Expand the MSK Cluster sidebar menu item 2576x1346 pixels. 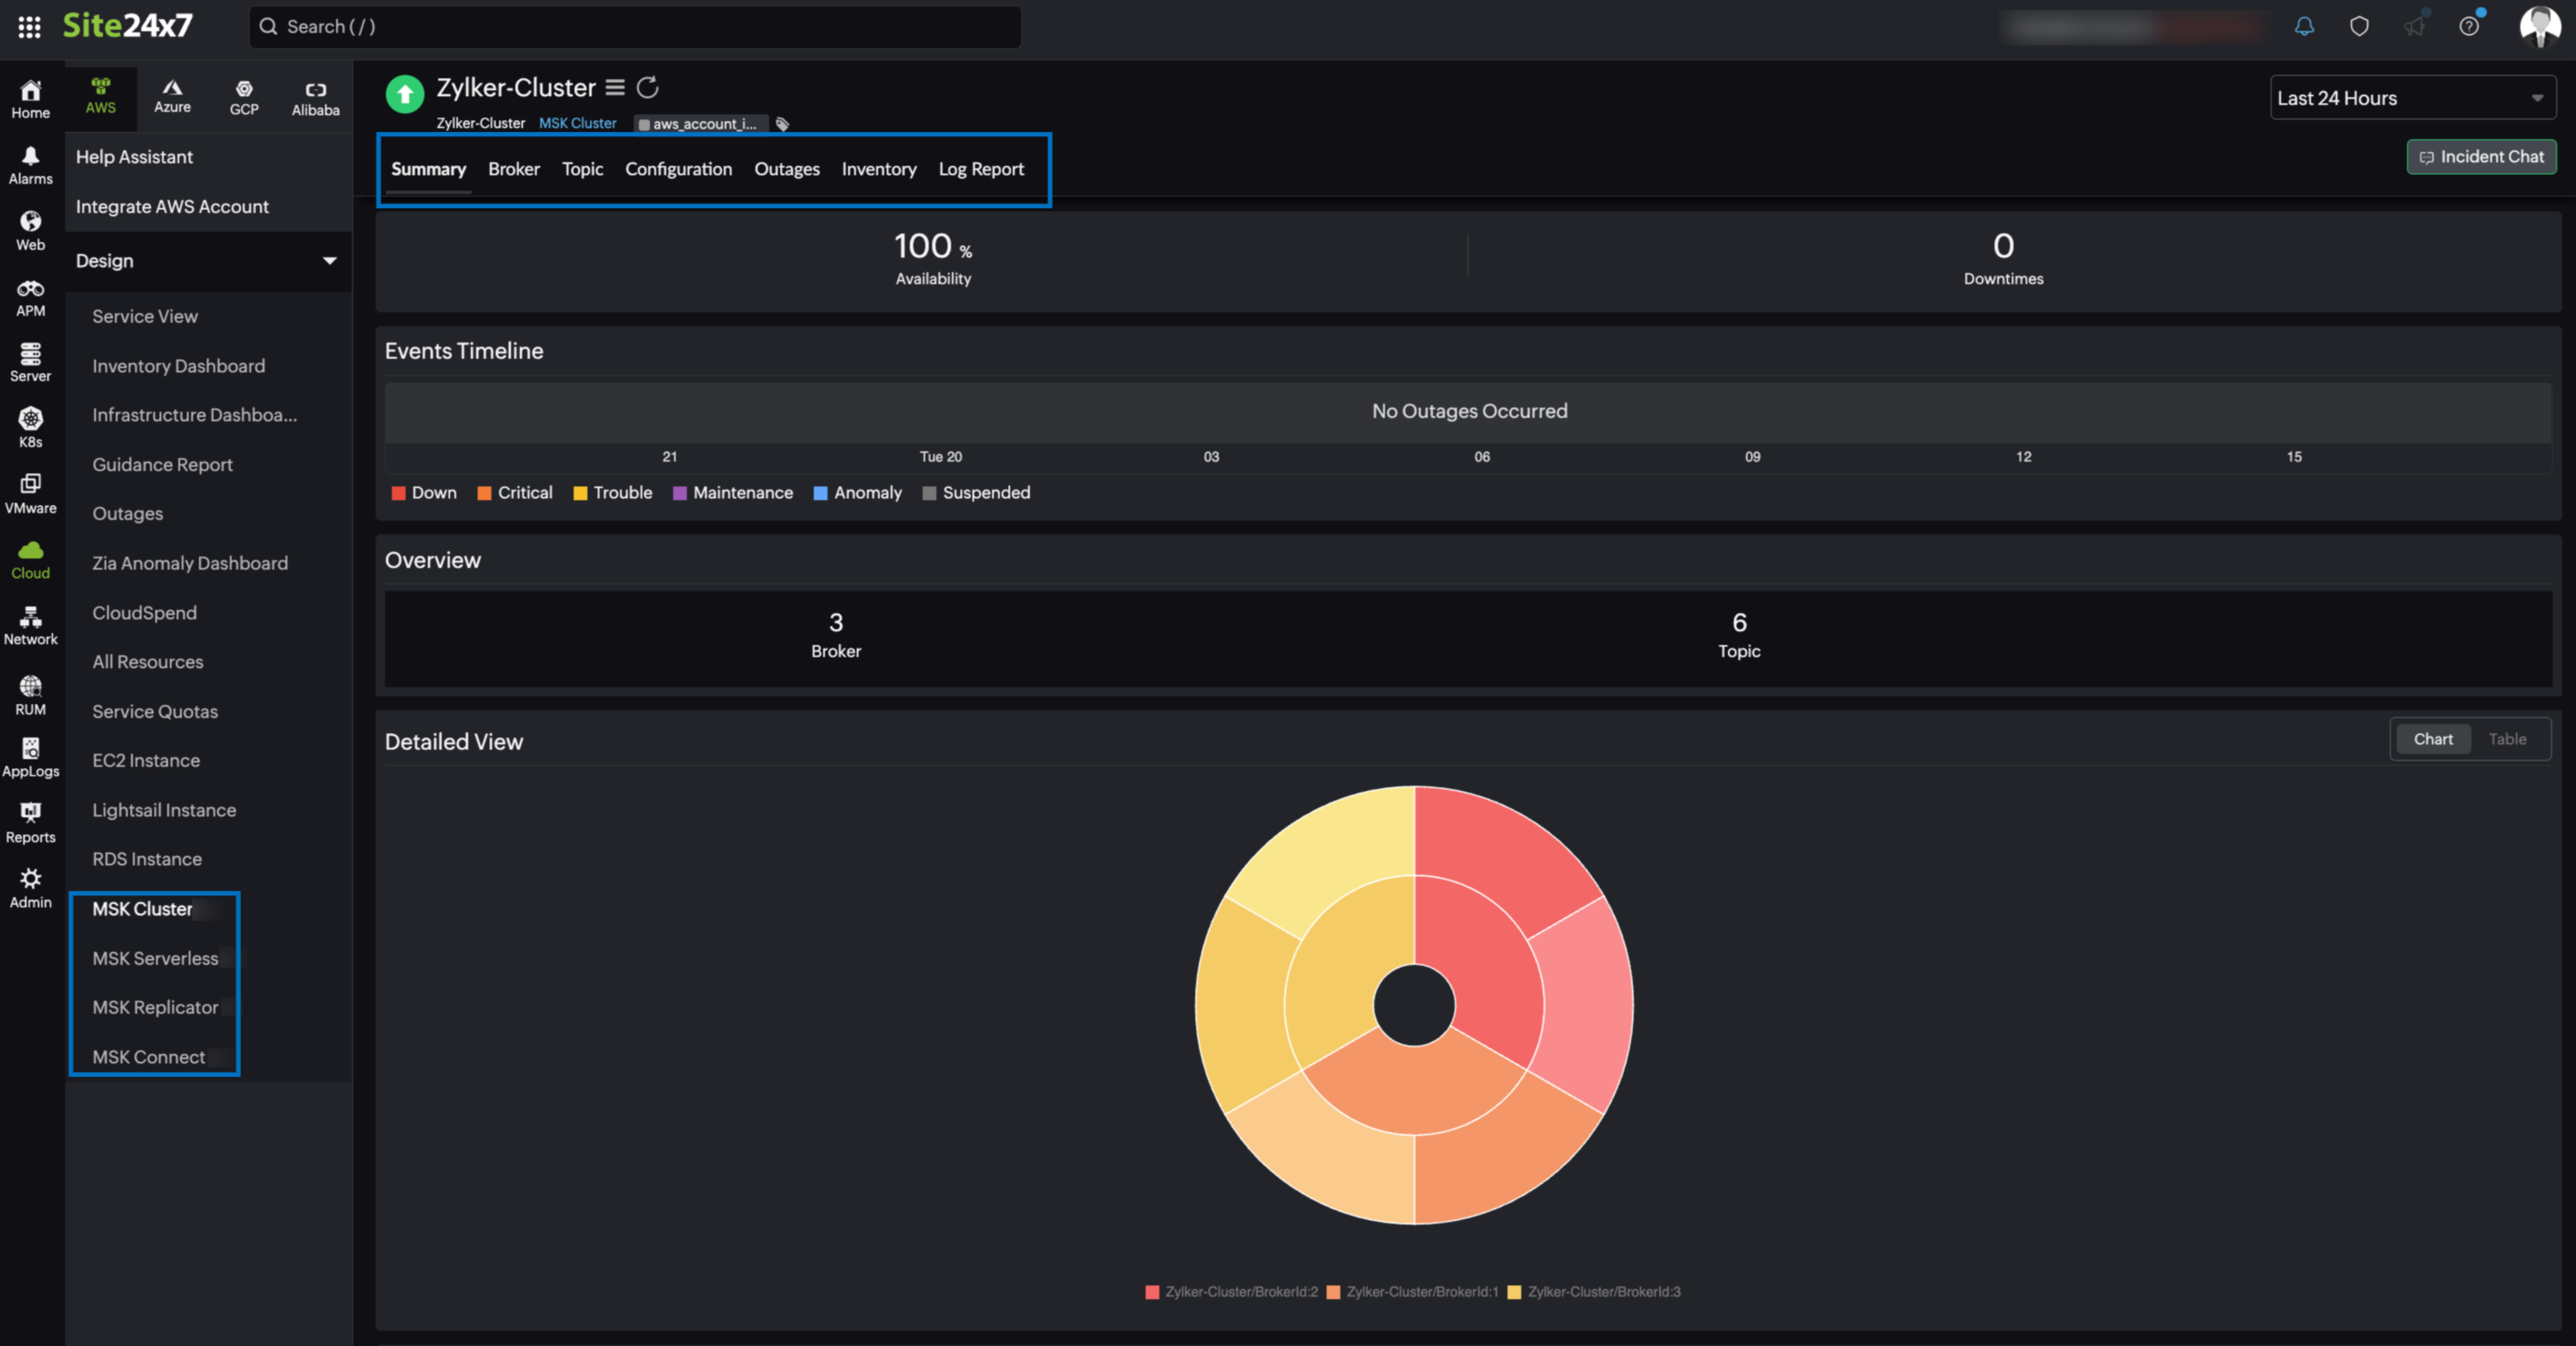143,906
